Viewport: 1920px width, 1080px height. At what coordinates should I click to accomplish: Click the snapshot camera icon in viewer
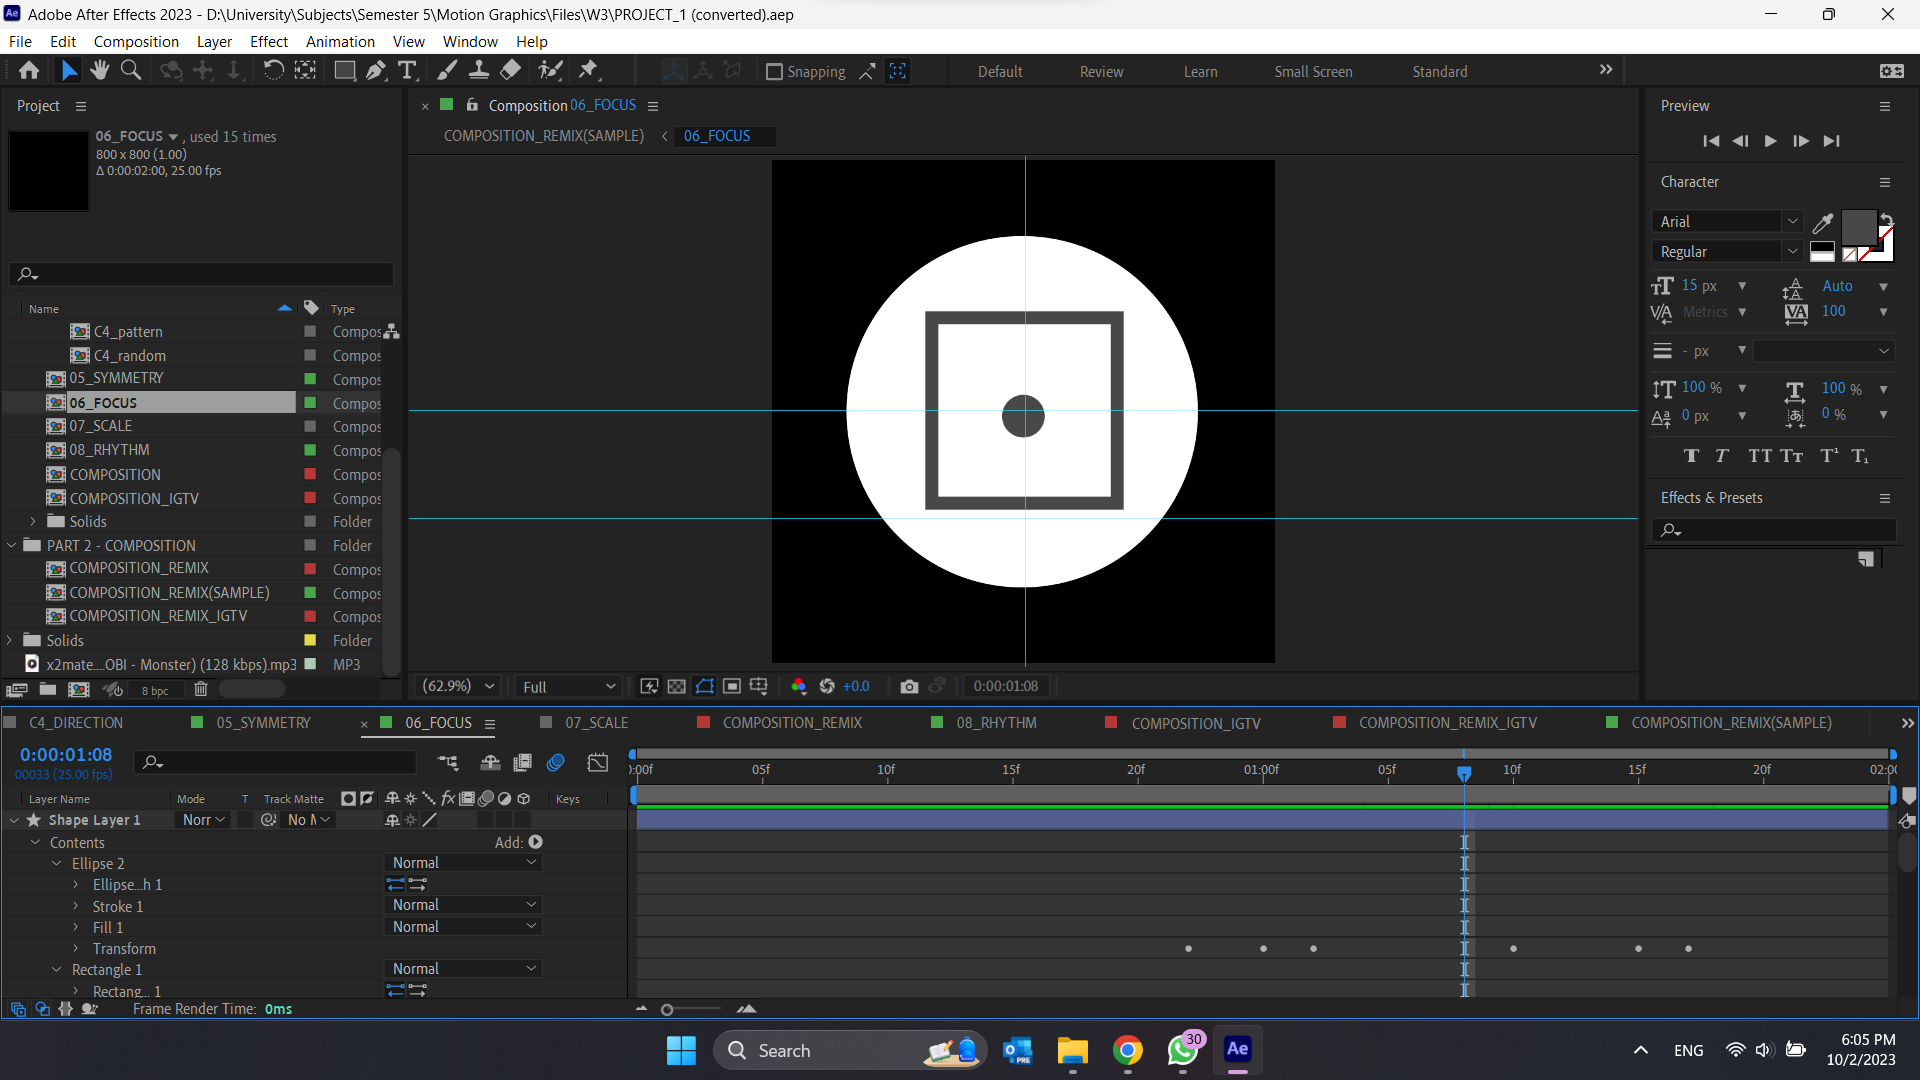pos(908,686)
